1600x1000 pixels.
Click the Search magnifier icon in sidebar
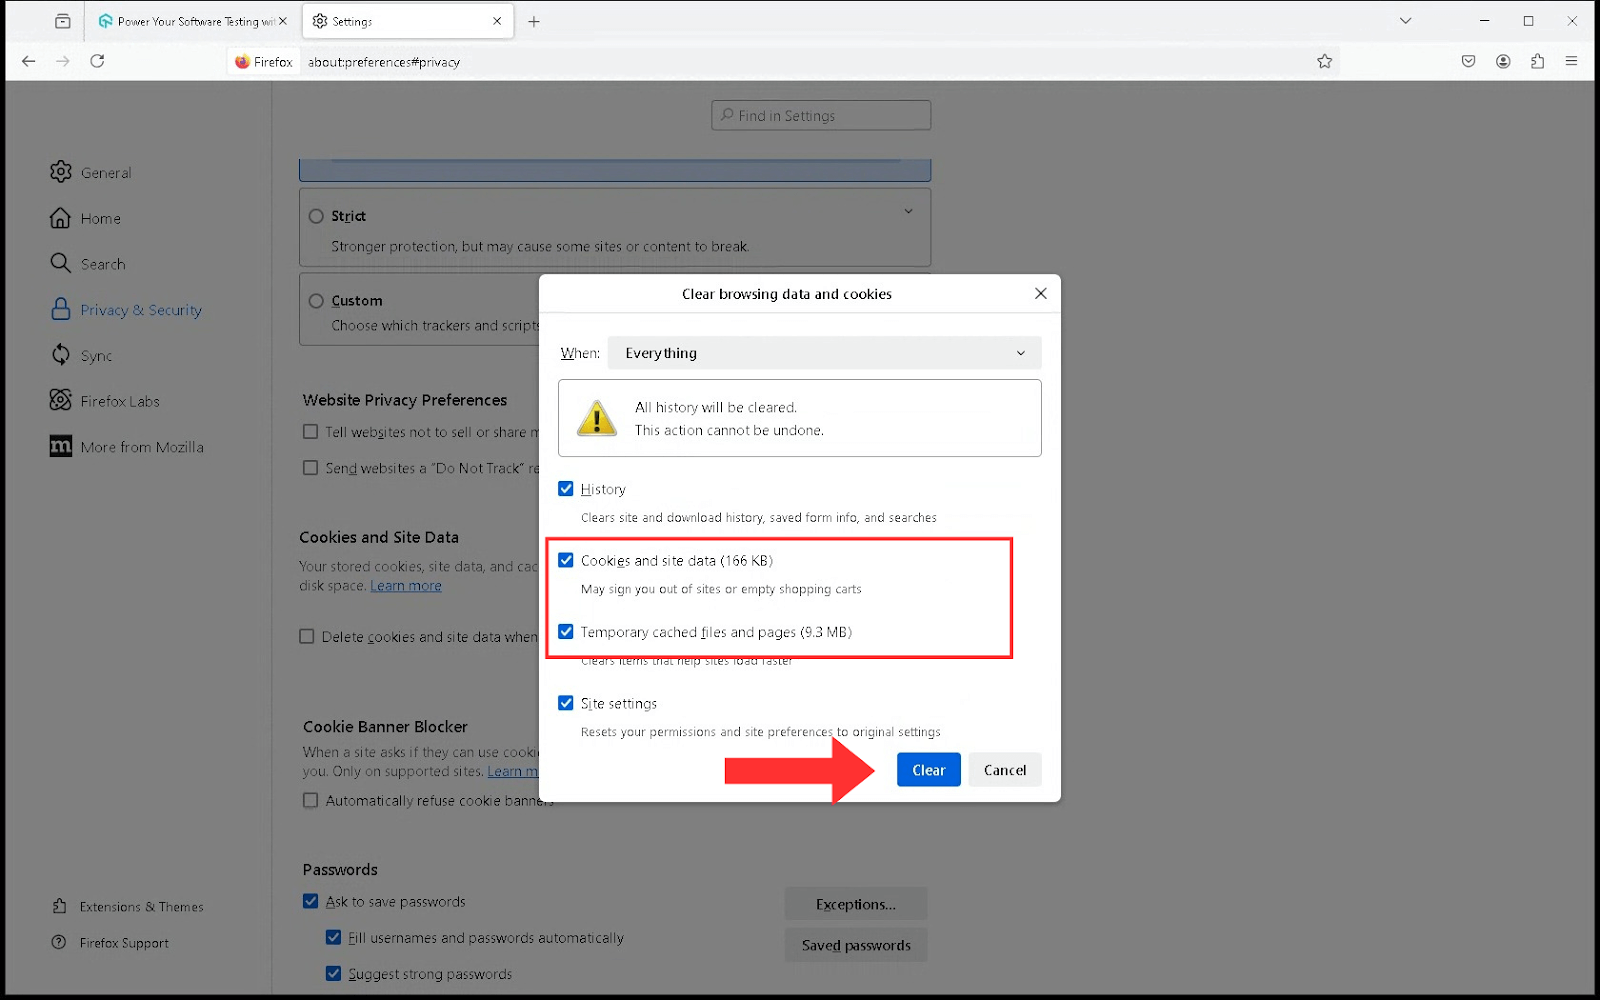61,263
